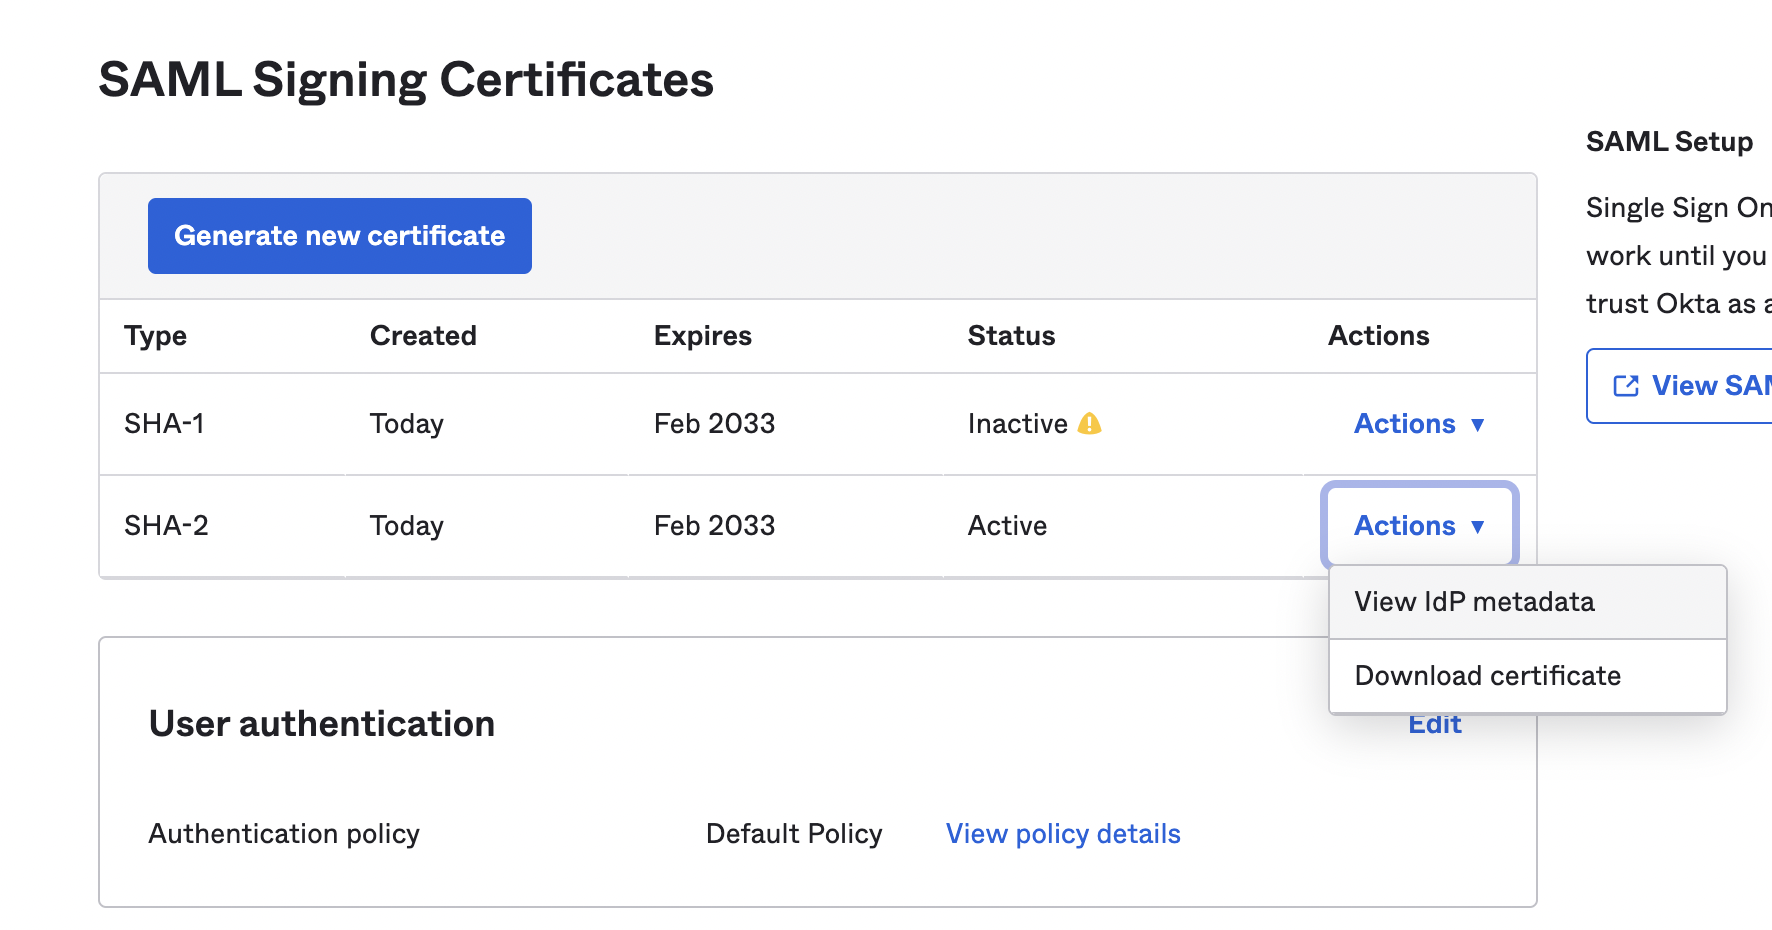Choose Download certificate in the dropdown menu
Screen dimensions: 1772x930
coord(1487,676)
